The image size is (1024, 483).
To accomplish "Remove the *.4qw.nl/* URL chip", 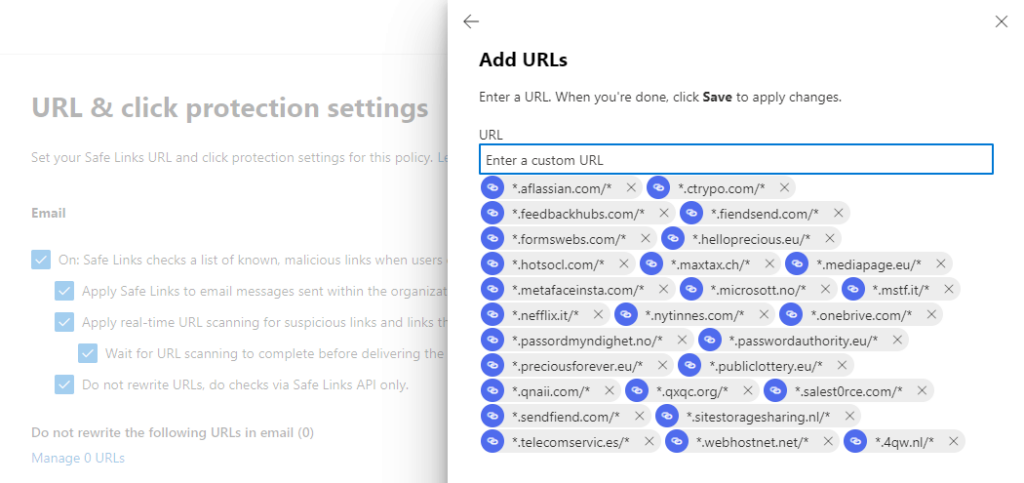I will click(954, 442).
